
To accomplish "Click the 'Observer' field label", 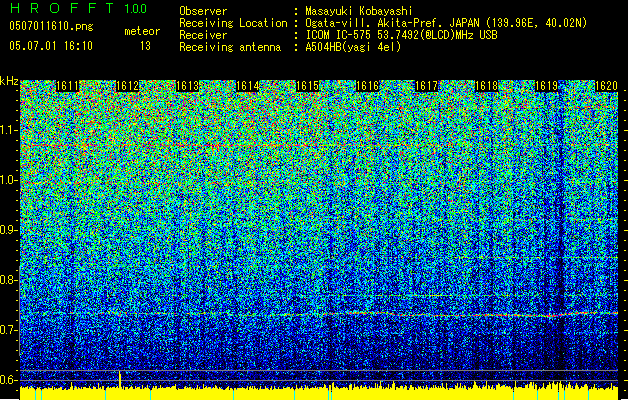I will tap(203, 11).
